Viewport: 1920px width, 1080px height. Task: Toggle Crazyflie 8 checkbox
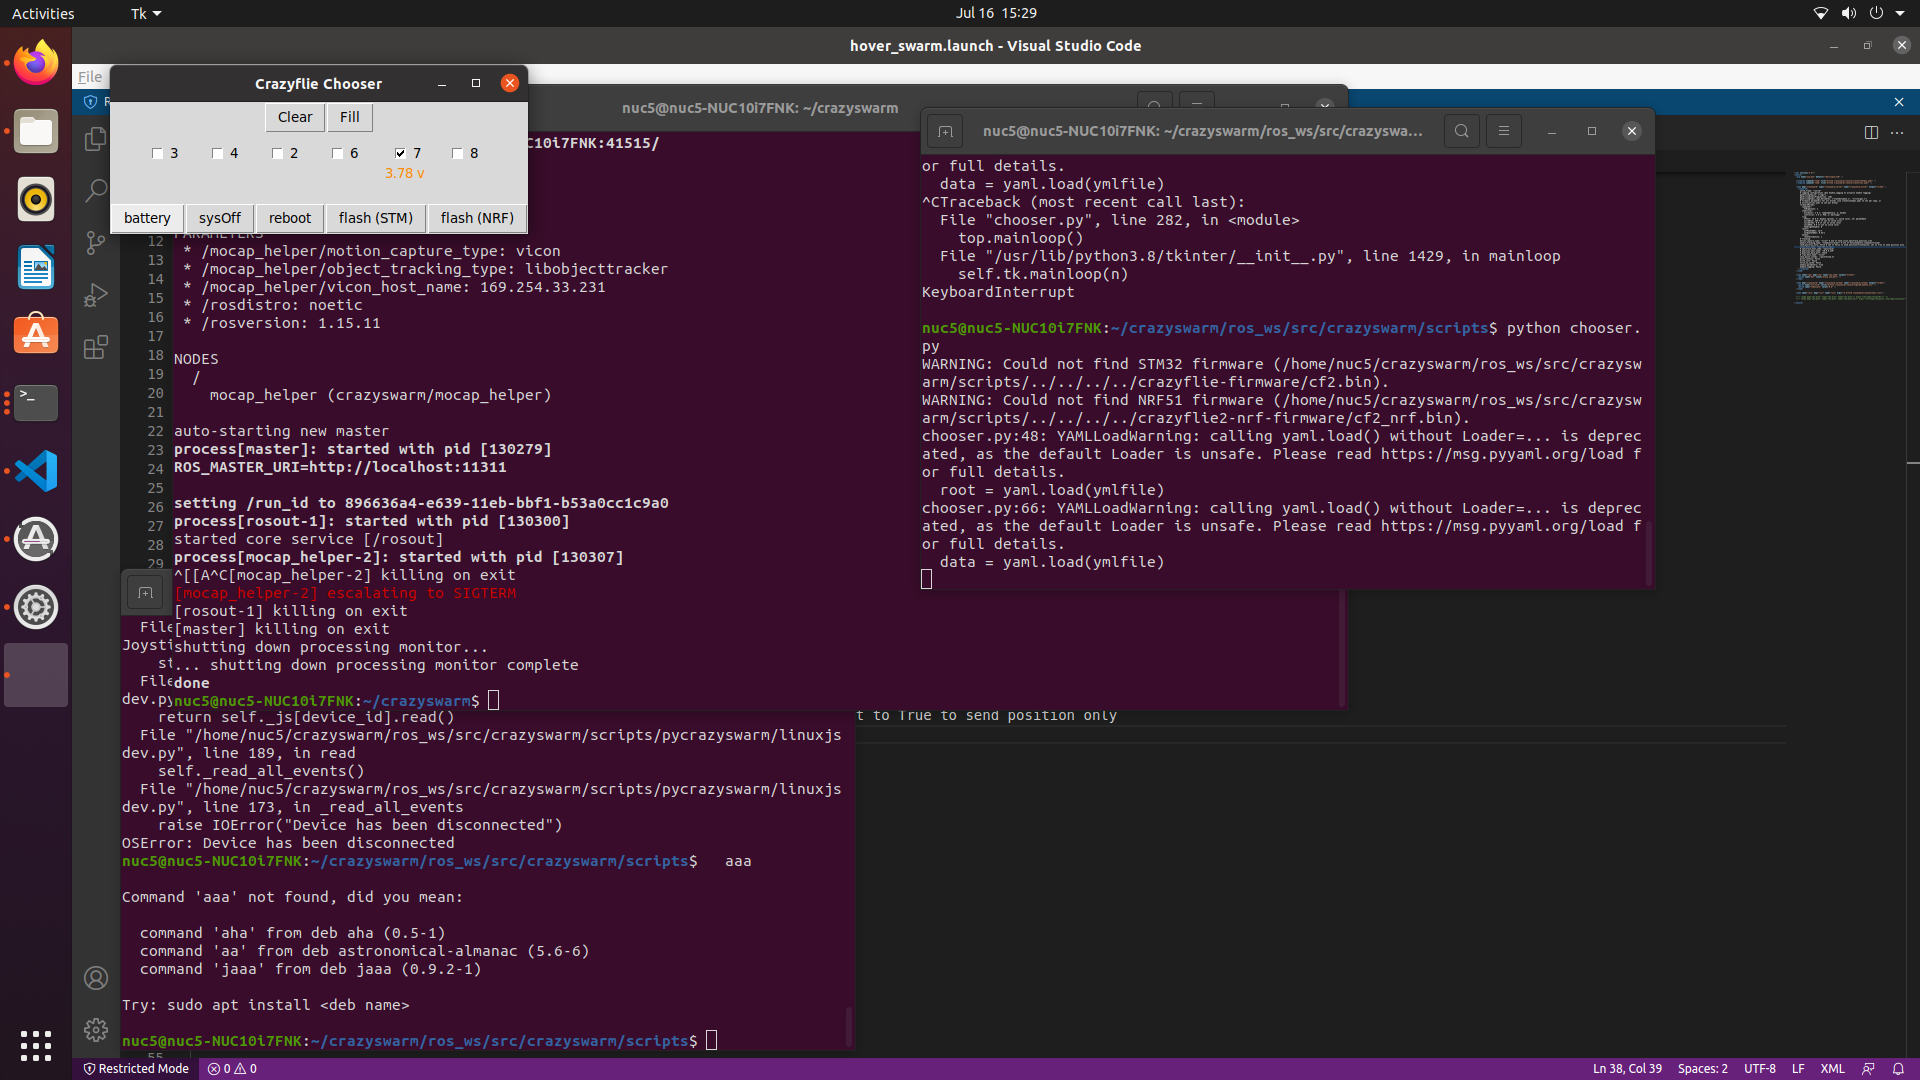[x=457, y=153]
